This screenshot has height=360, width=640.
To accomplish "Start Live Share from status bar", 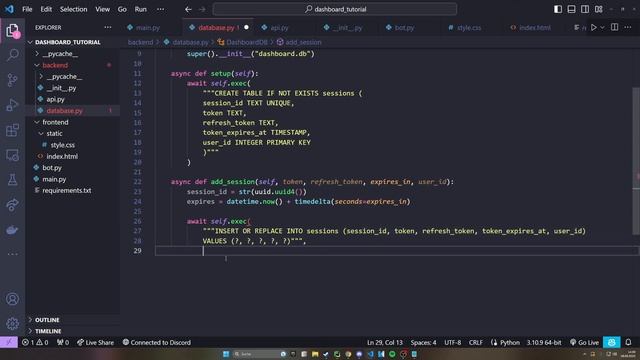I will [x=96, y=342].
